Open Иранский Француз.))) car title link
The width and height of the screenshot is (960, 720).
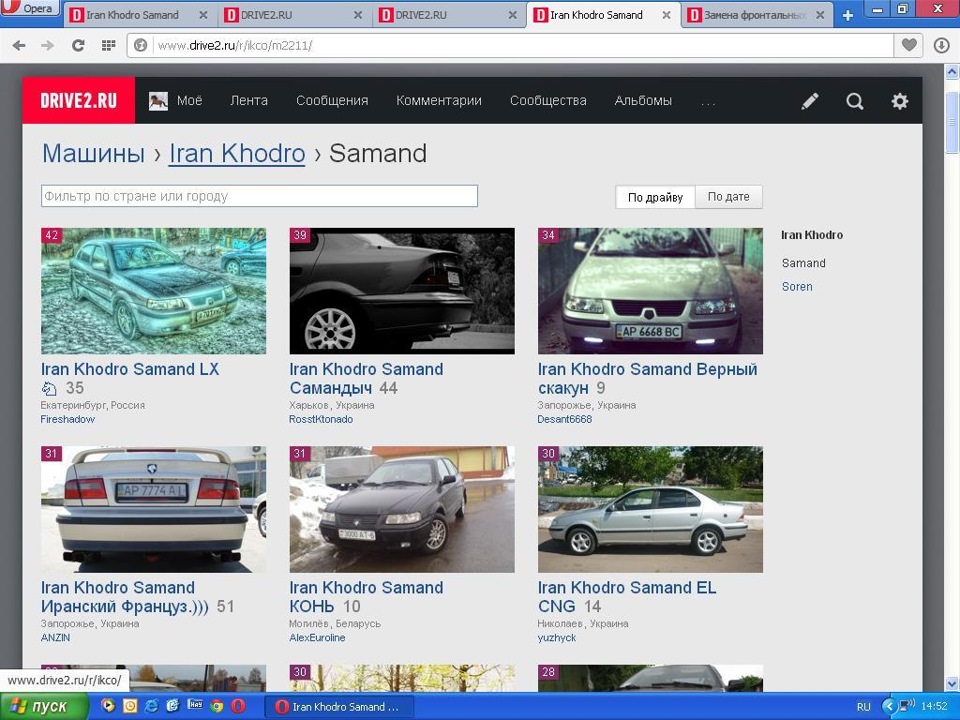tap(125, 597)
